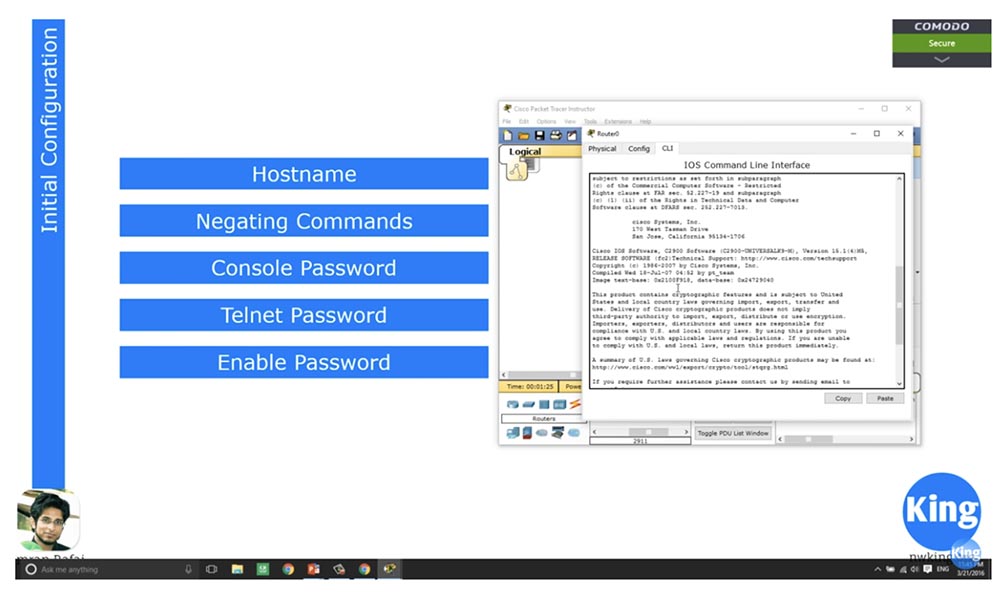The height and width of the screenshot is (592, 1000).
Task: Click the New file icon in Packet Tracer
Action: click(508, 135)
